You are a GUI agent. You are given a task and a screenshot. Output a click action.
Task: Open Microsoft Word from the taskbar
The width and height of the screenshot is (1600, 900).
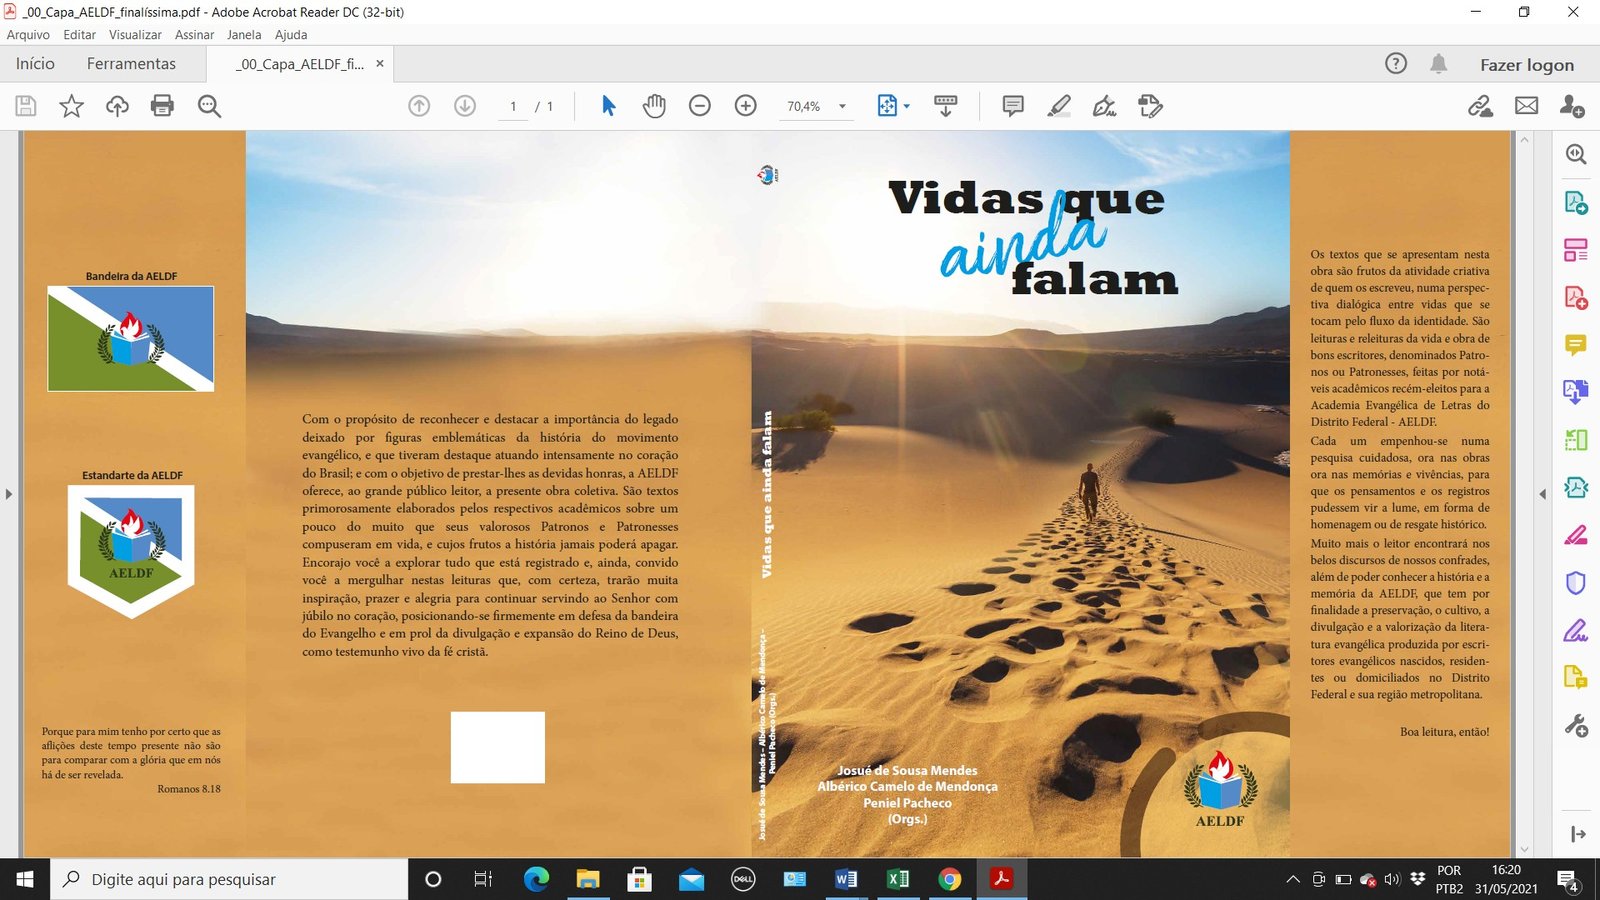pyautogui.click(x=846, y=879)
